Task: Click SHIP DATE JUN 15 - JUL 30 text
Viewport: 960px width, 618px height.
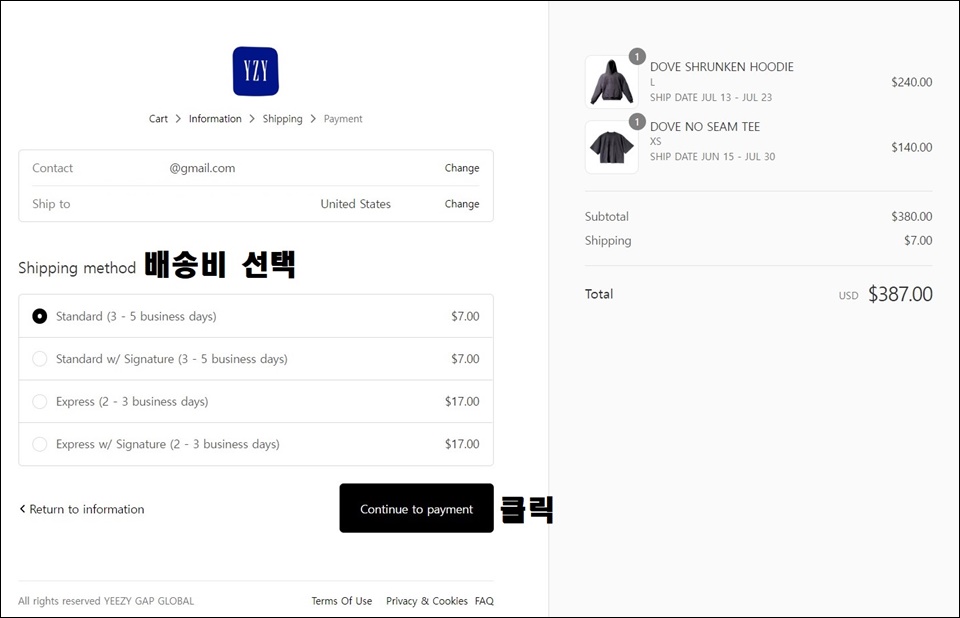Action: (x=713, y=157)
